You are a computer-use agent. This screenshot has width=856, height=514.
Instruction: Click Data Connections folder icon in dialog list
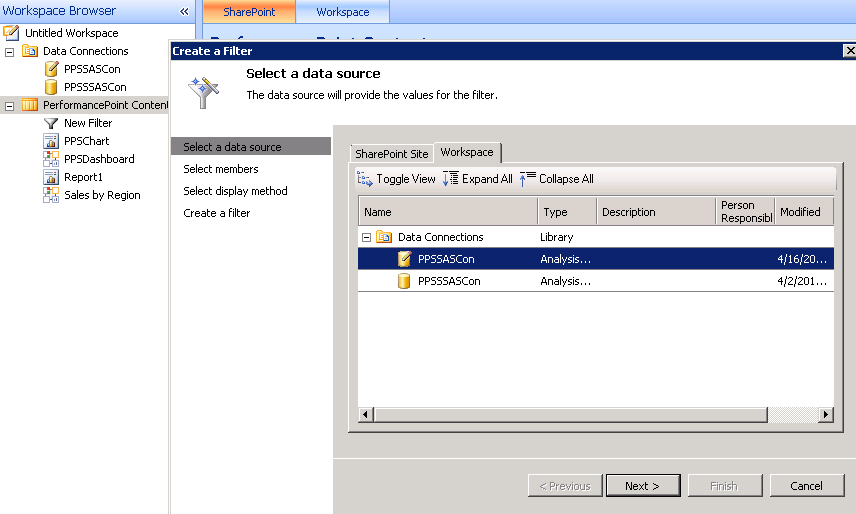(384, 237)
